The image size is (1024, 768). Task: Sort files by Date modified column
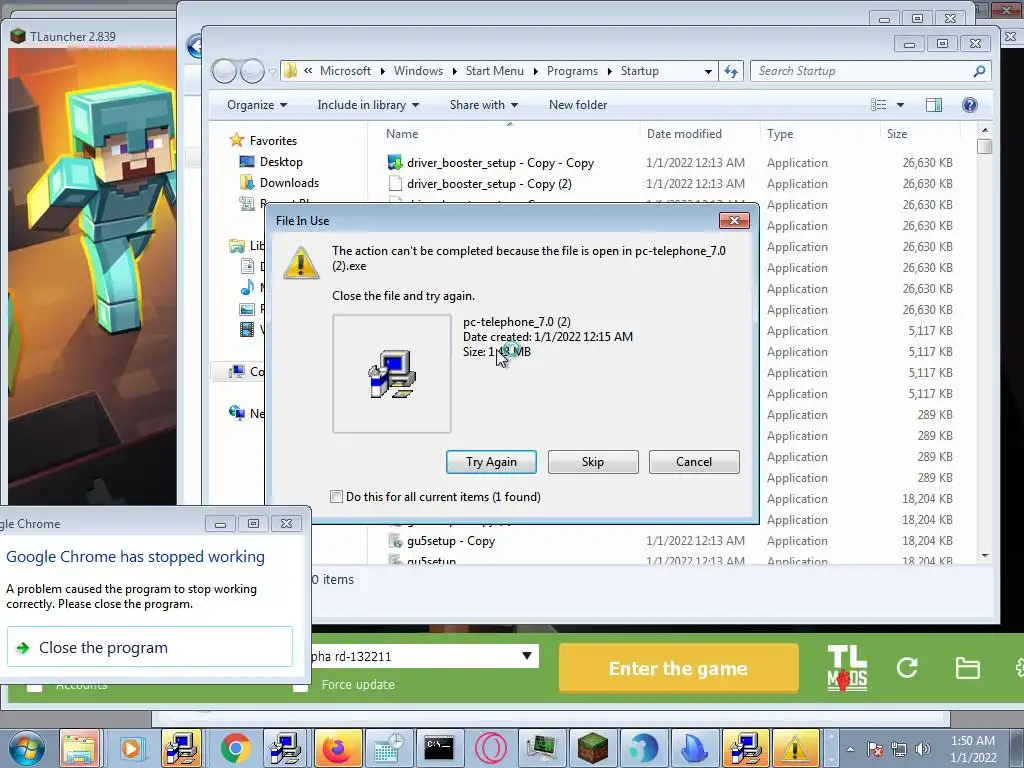tap(684, 134)
